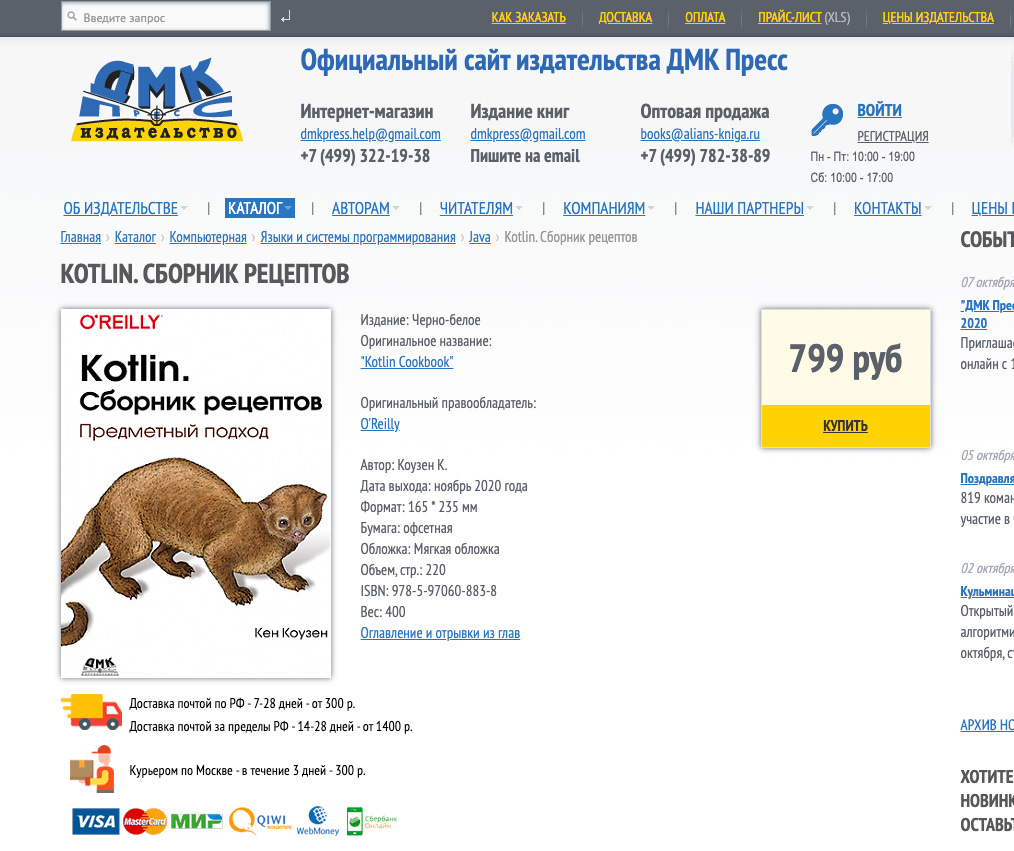The width and height of the screenshot is (1014, 851).
Task: Click the DMK Press publisher logo
Action: 156,100
